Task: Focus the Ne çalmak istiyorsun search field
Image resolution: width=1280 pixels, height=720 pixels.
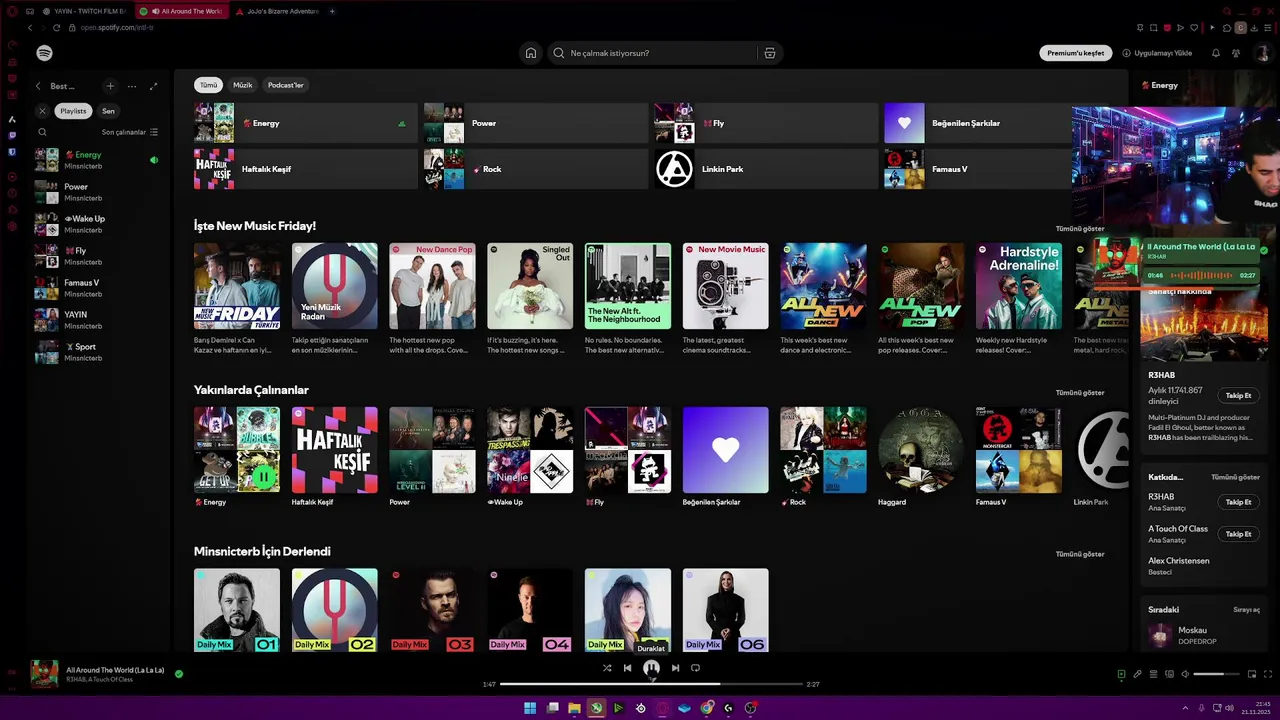Action: tap(651, 53)
